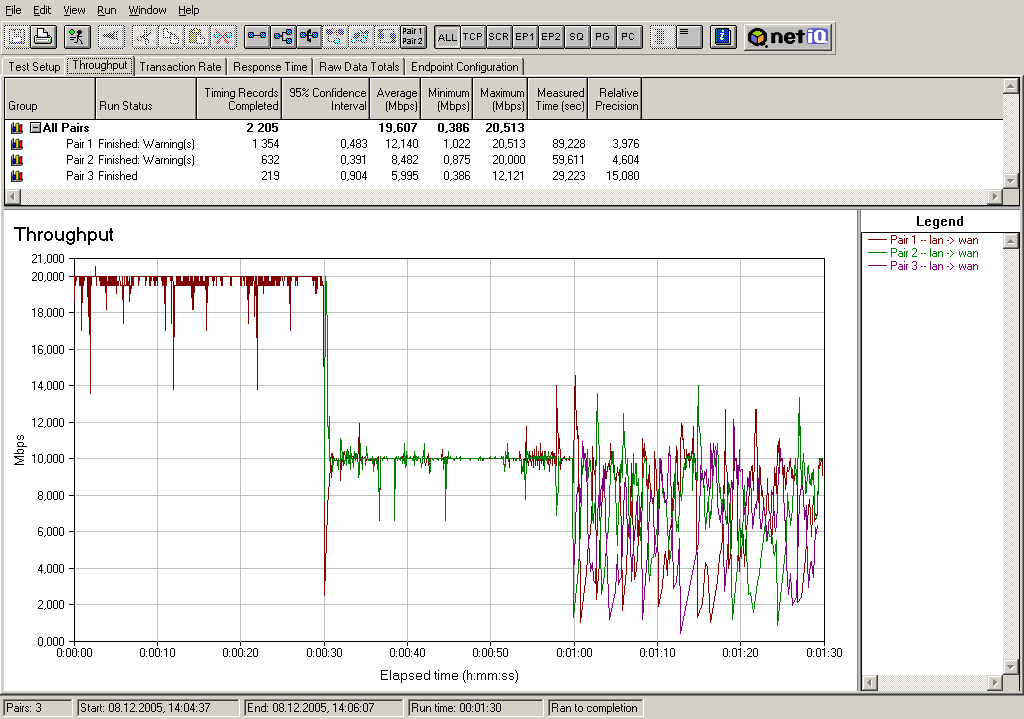Collapse the All Pairs group
1024x719 pixels.
click(35, 128)
